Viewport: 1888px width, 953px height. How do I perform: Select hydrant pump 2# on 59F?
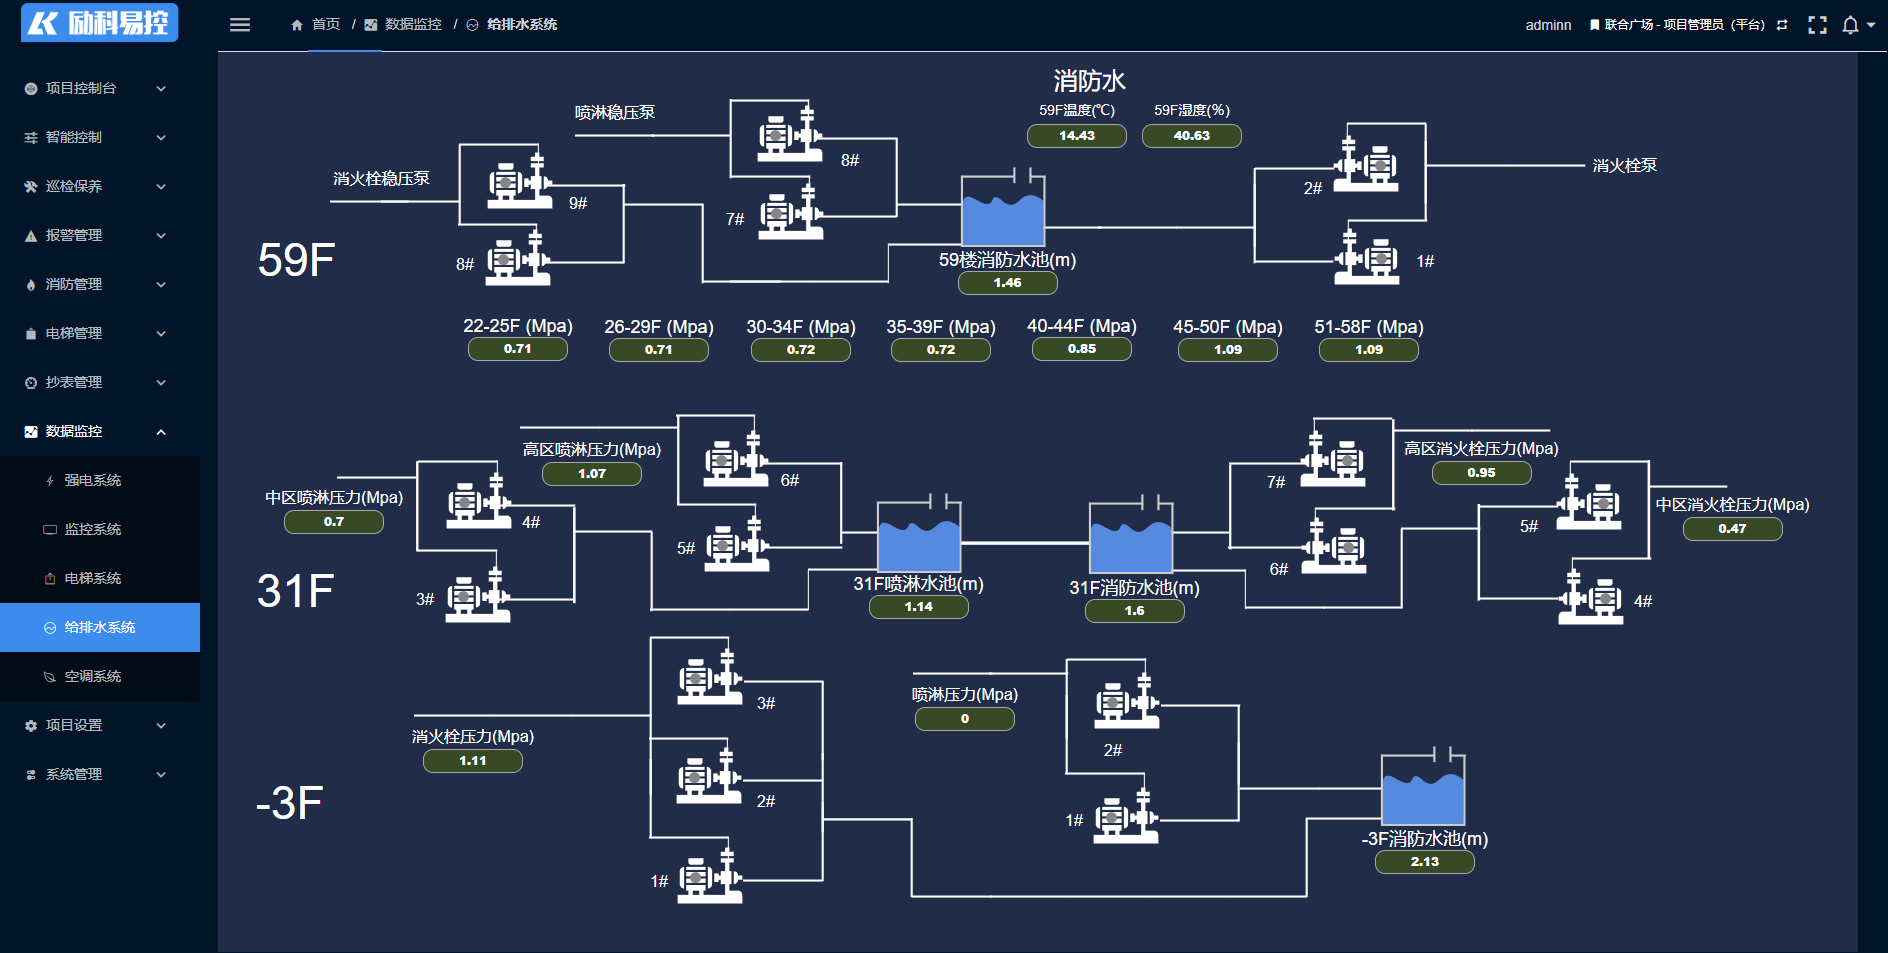pyautogui.click(x=1368, y=165)
